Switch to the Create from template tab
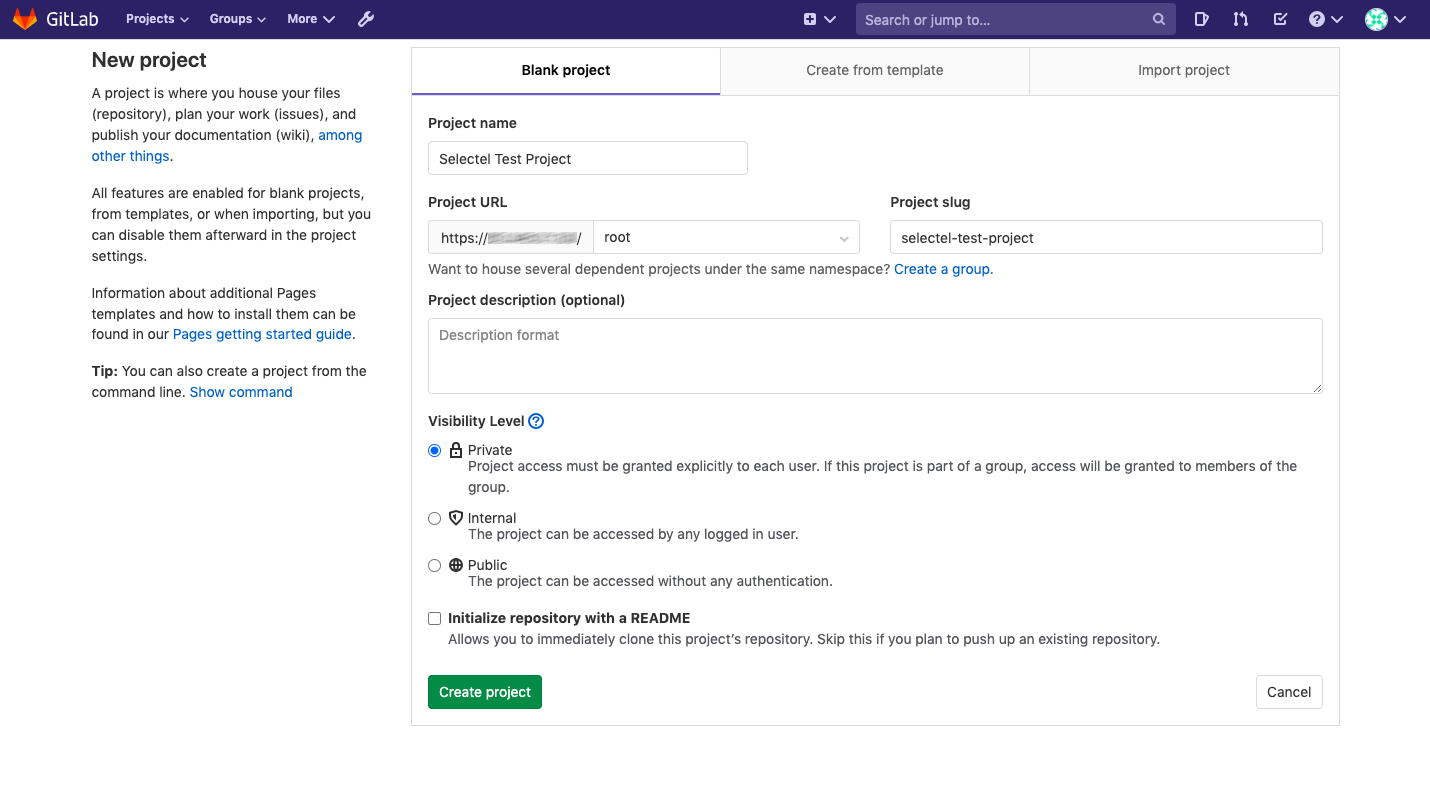Image resolution: width=1430 pixels, height=787 pixels. [x=874, y=70]
